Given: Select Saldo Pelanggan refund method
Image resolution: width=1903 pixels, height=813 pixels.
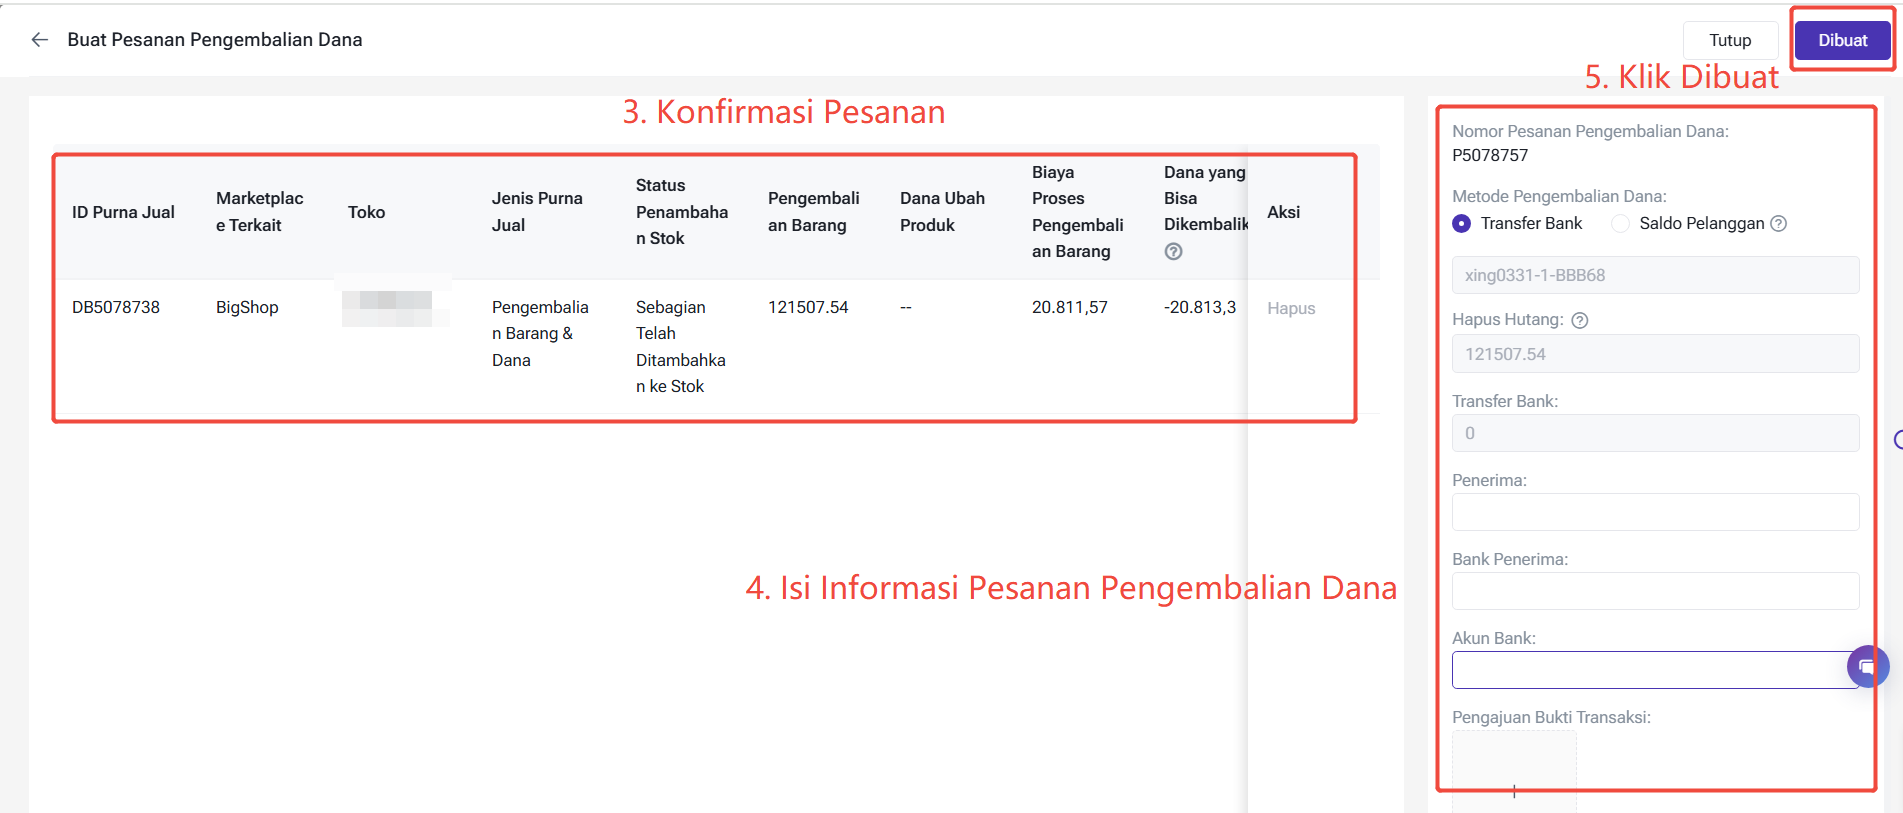Looking at the screenshot, I should tap(1620, 223).
